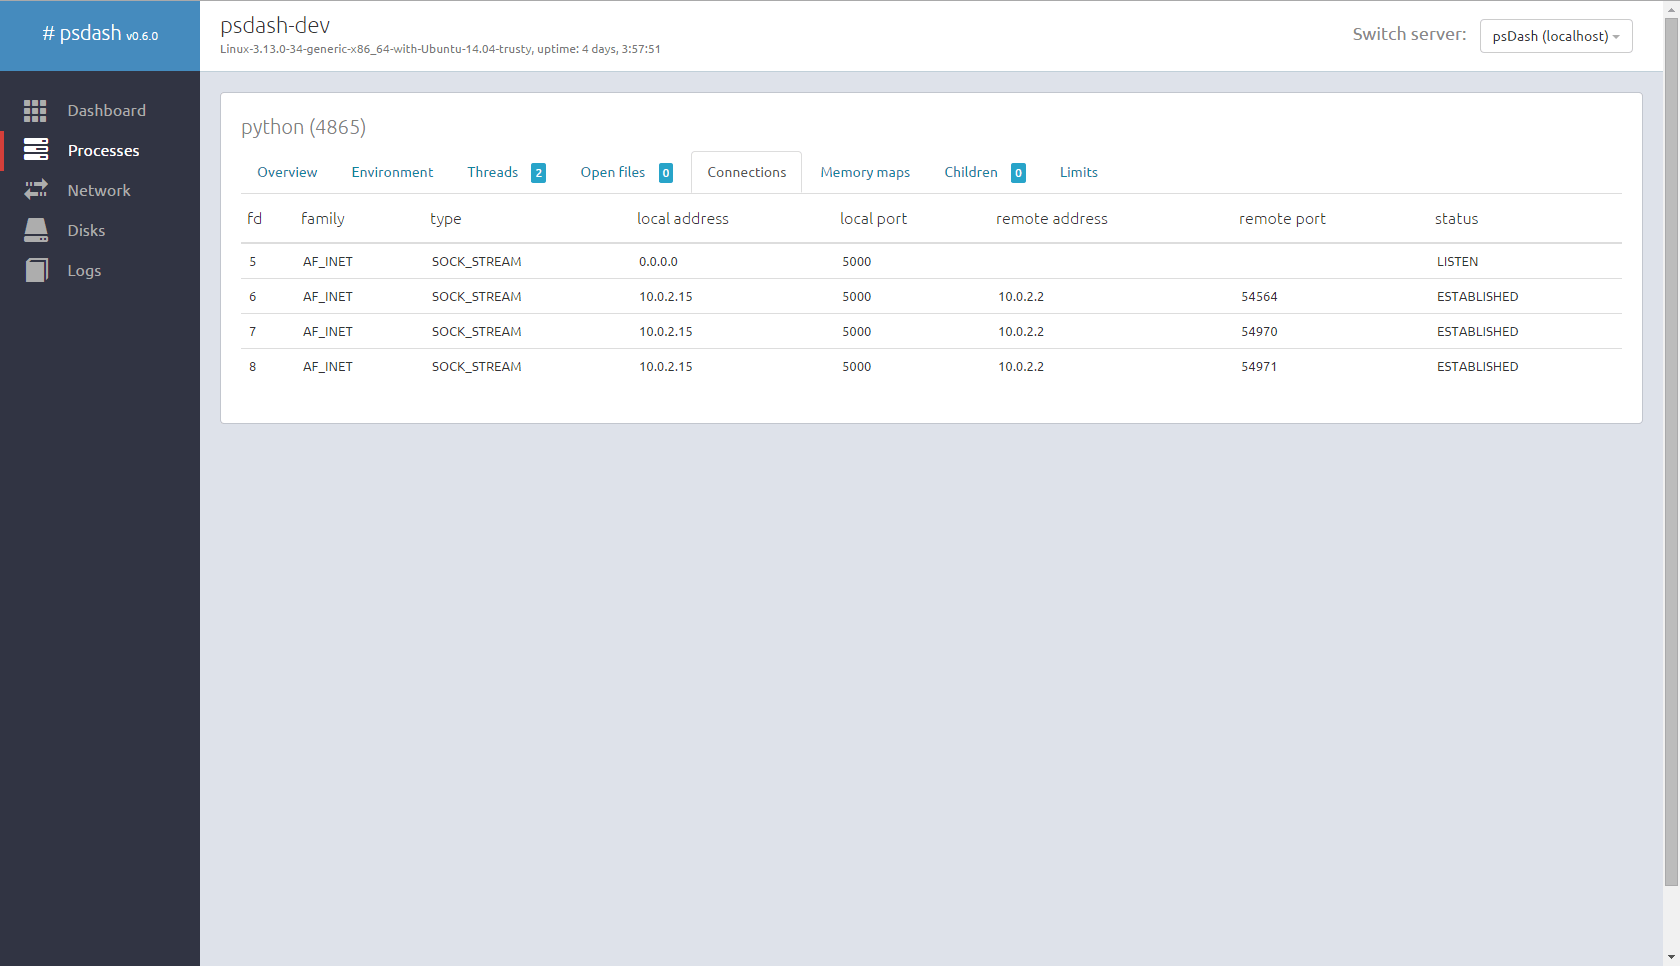The height and width of the screenshot is (966, 1680).
Task: Open the Environment tab
Action: 392,172
